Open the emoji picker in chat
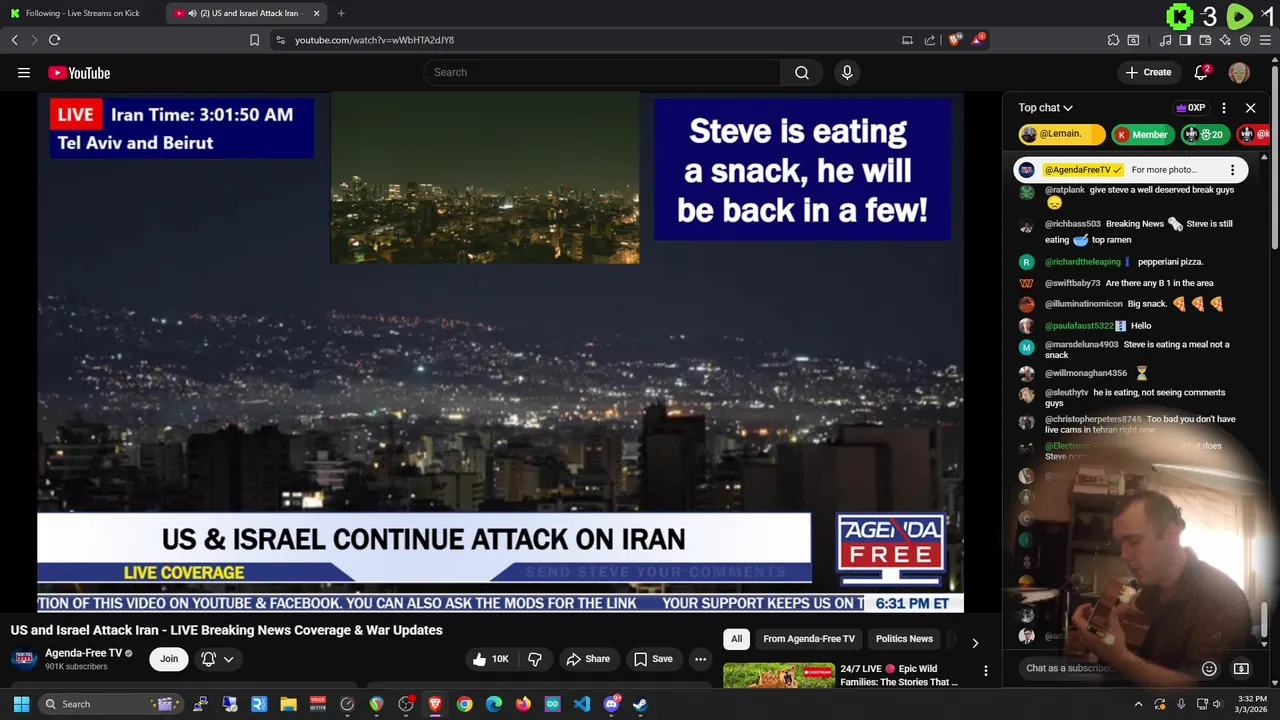The height and width of the screenshot is (720, 1280). 1209,668
